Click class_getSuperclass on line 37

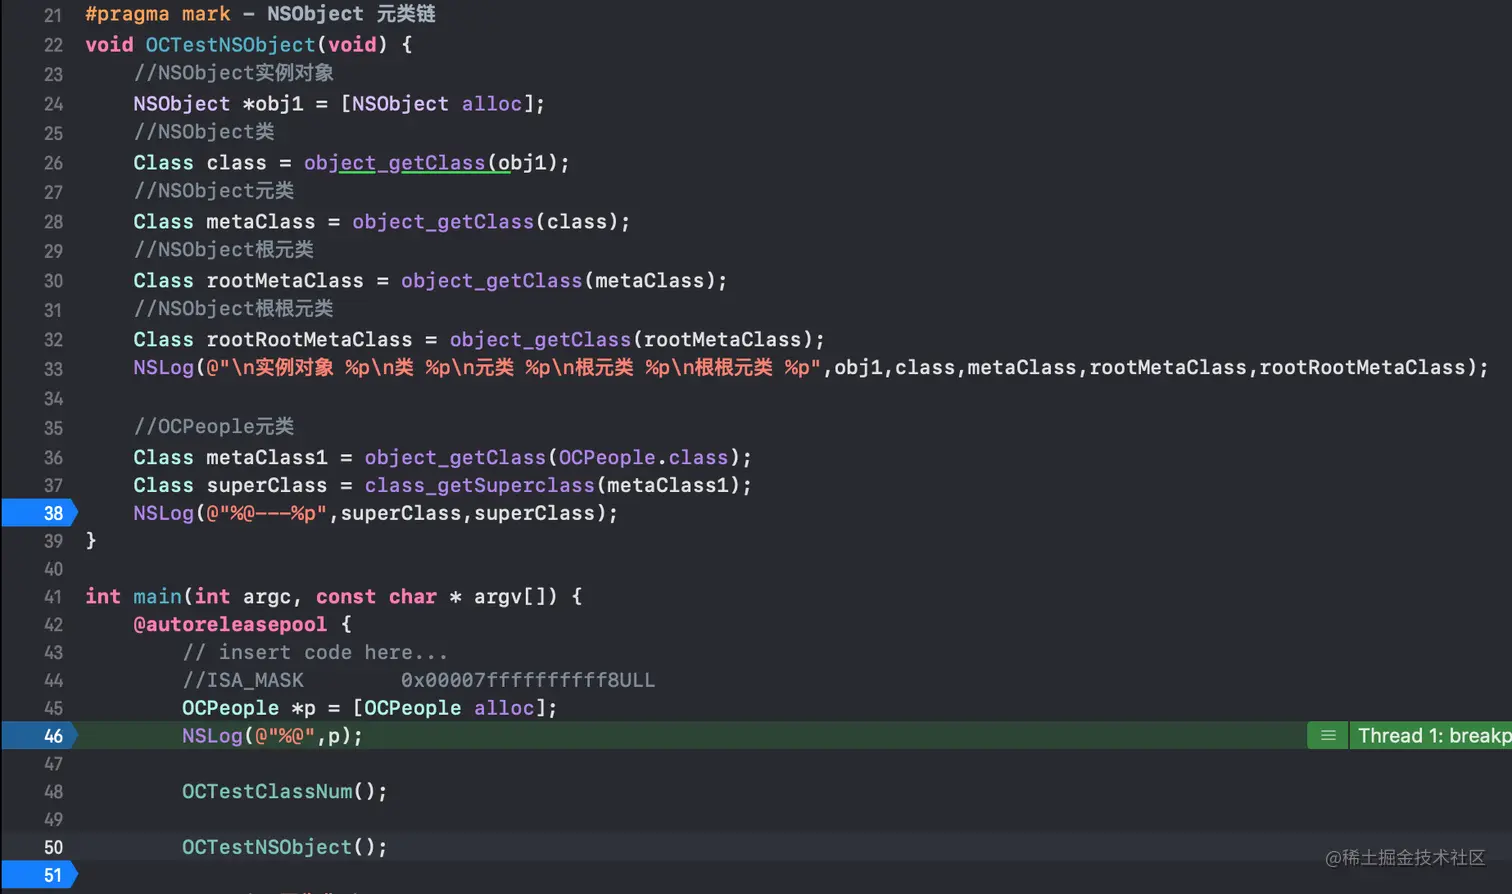click(480, 486)
